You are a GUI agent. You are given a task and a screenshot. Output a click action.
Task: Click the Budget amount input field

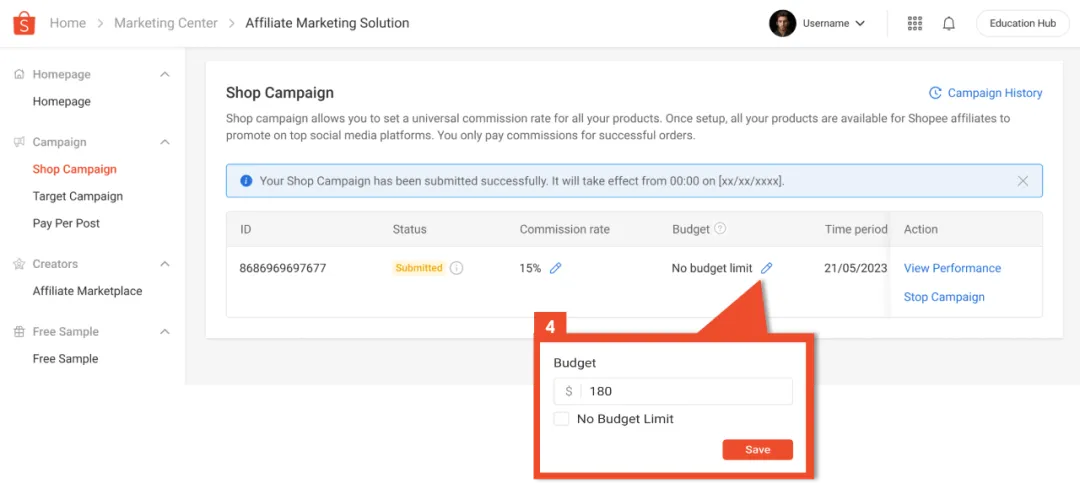click(673, 391)
